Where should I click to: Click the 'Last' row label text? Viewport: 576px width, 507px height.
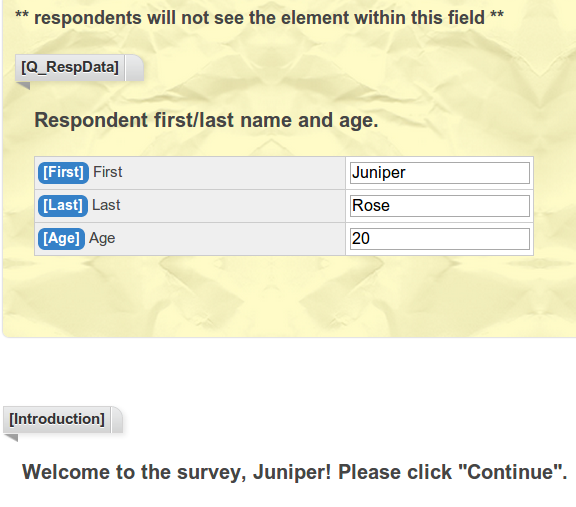pos(106,205)
